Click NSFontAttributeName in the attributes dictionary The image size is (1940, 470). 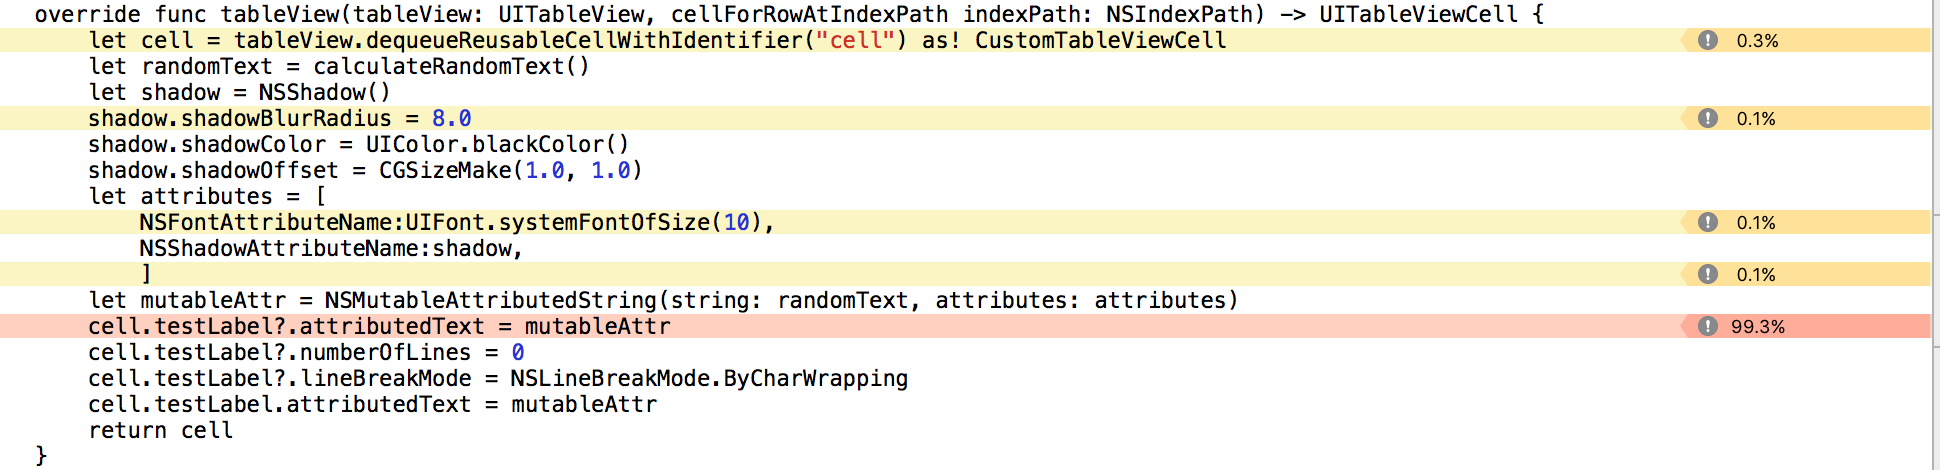265,222
